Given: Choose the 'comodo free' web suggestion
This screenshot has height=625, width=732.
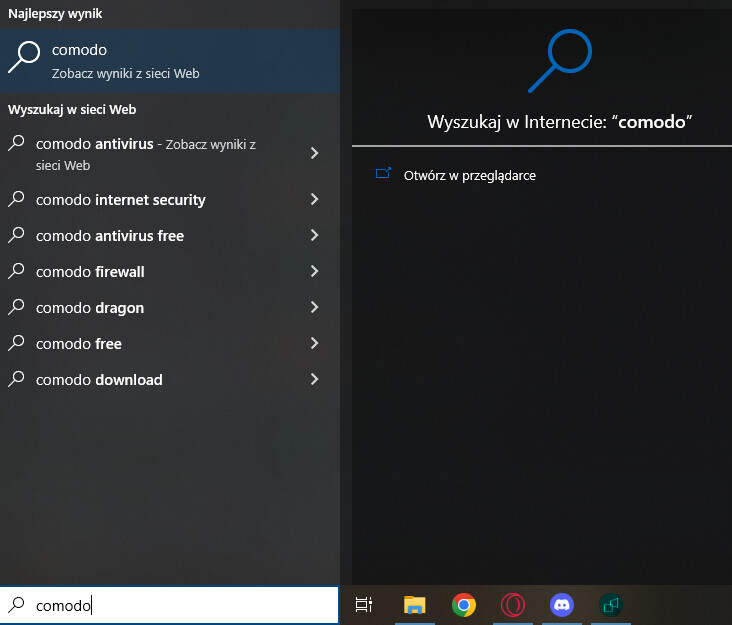Looking at the screenshot, I should click(79, 344).
